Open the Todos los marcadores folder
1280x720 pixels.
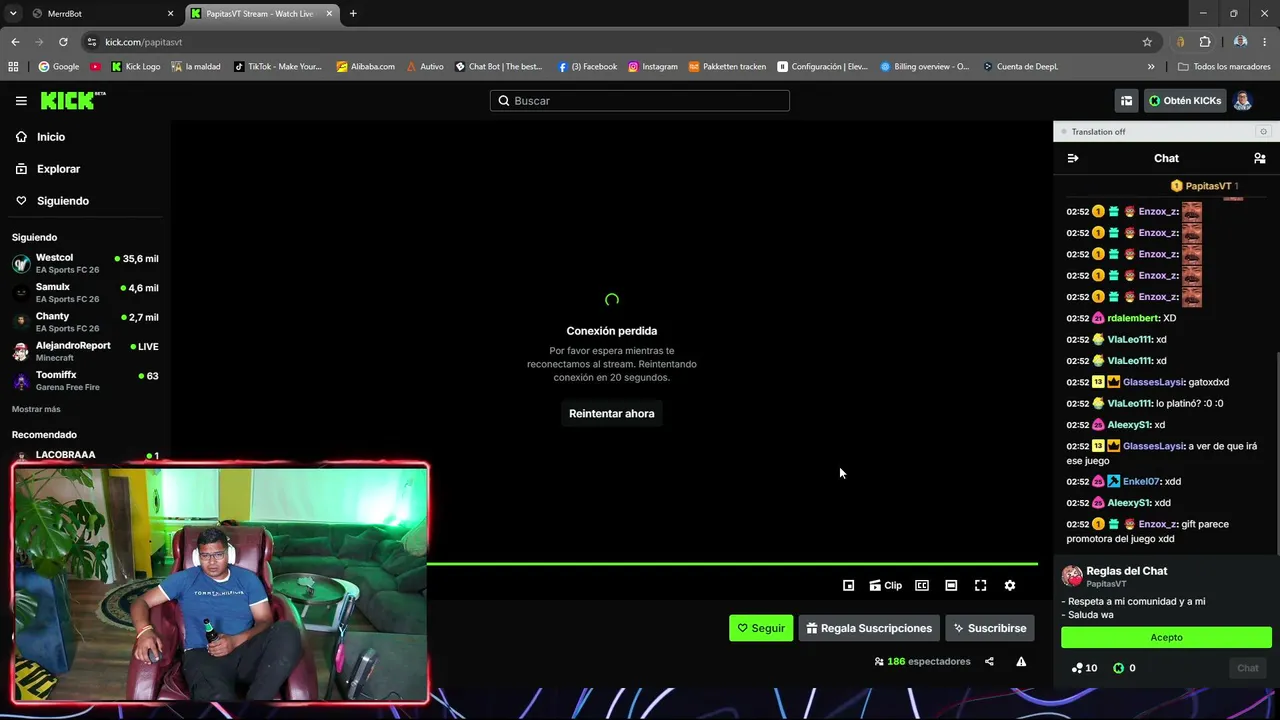(x=1224, y=67)
